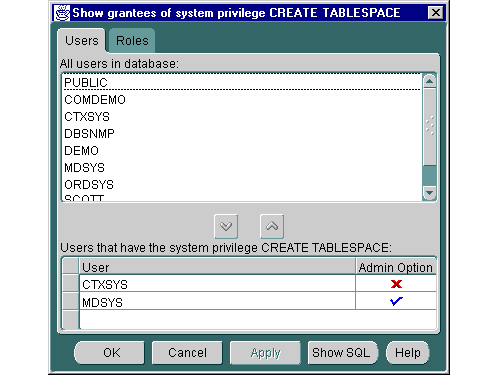Click the user list's scrollbar thumb
This screenshot has width=498, height=375.
(x=430, y=126)
